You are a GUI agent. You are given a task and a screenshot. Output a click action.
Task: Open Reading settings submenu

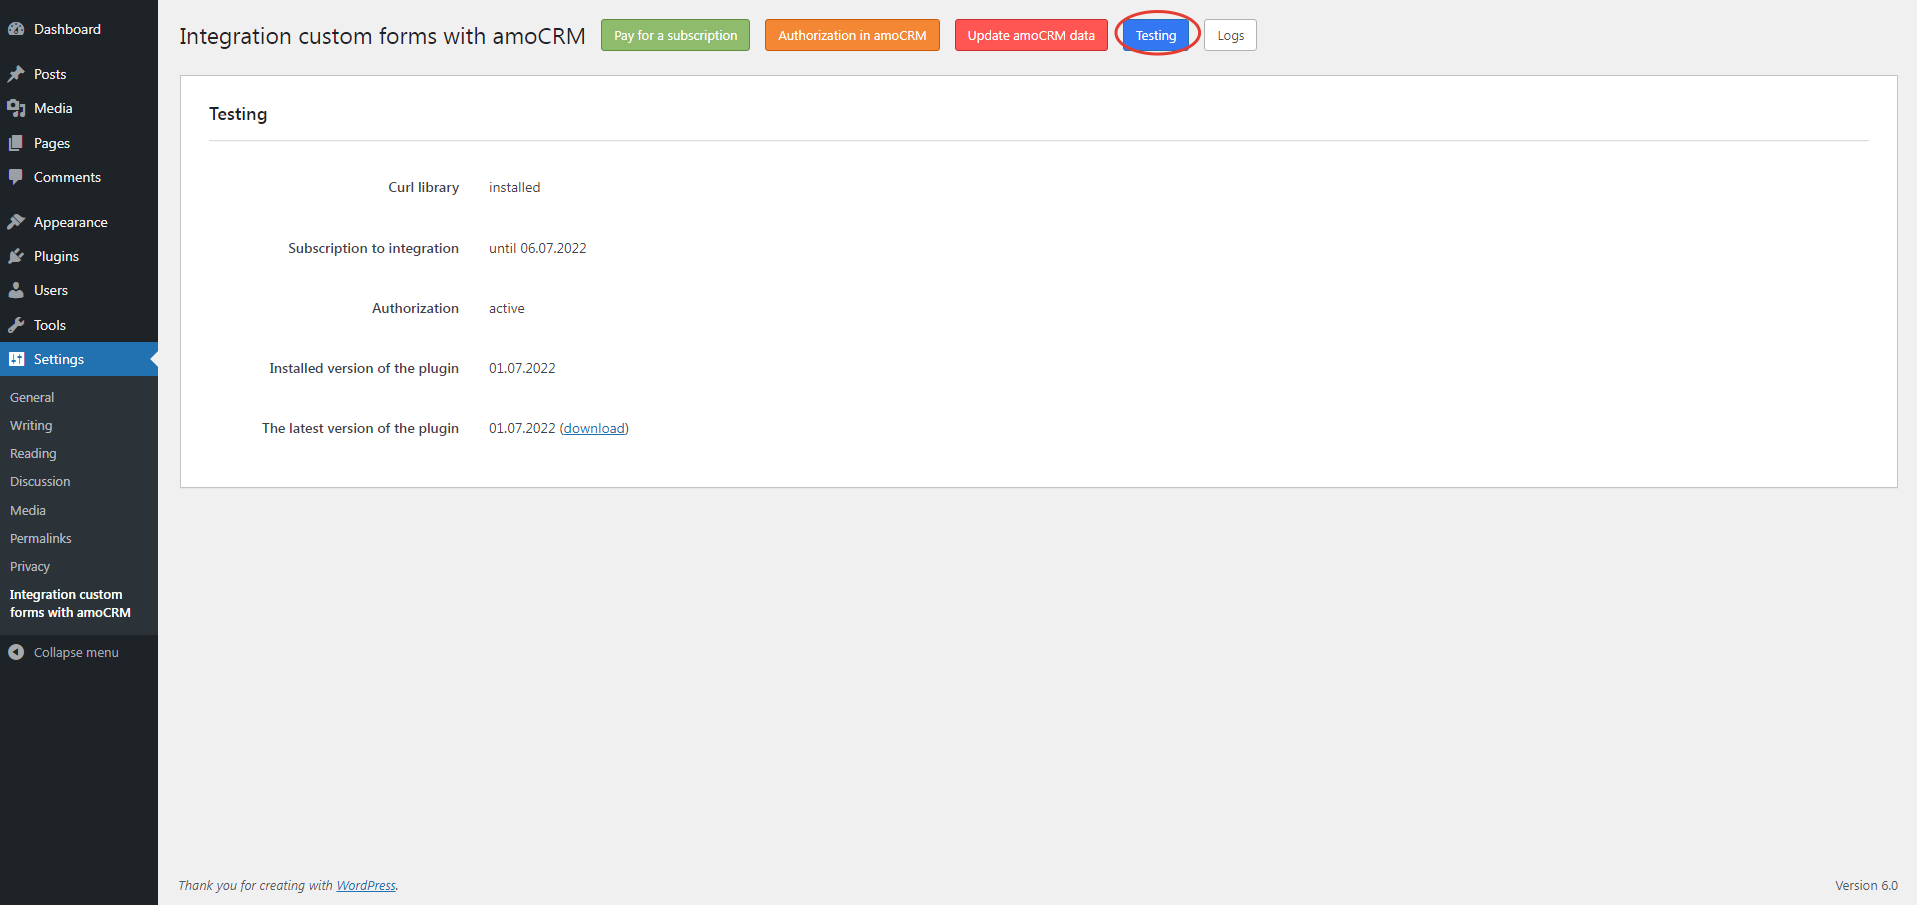point(33,453)
